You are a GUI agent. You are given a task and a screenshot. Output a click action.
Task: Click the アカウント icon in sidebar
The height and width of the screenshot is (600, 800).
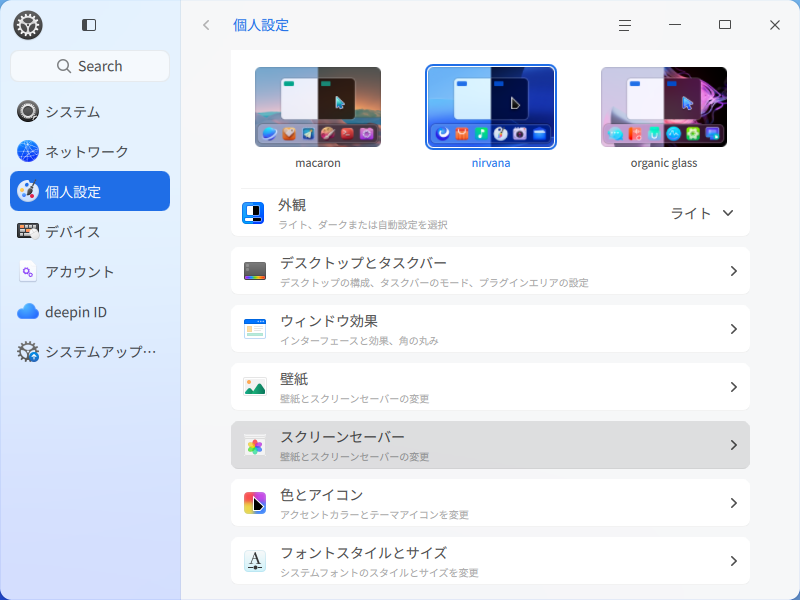(28, 271)
